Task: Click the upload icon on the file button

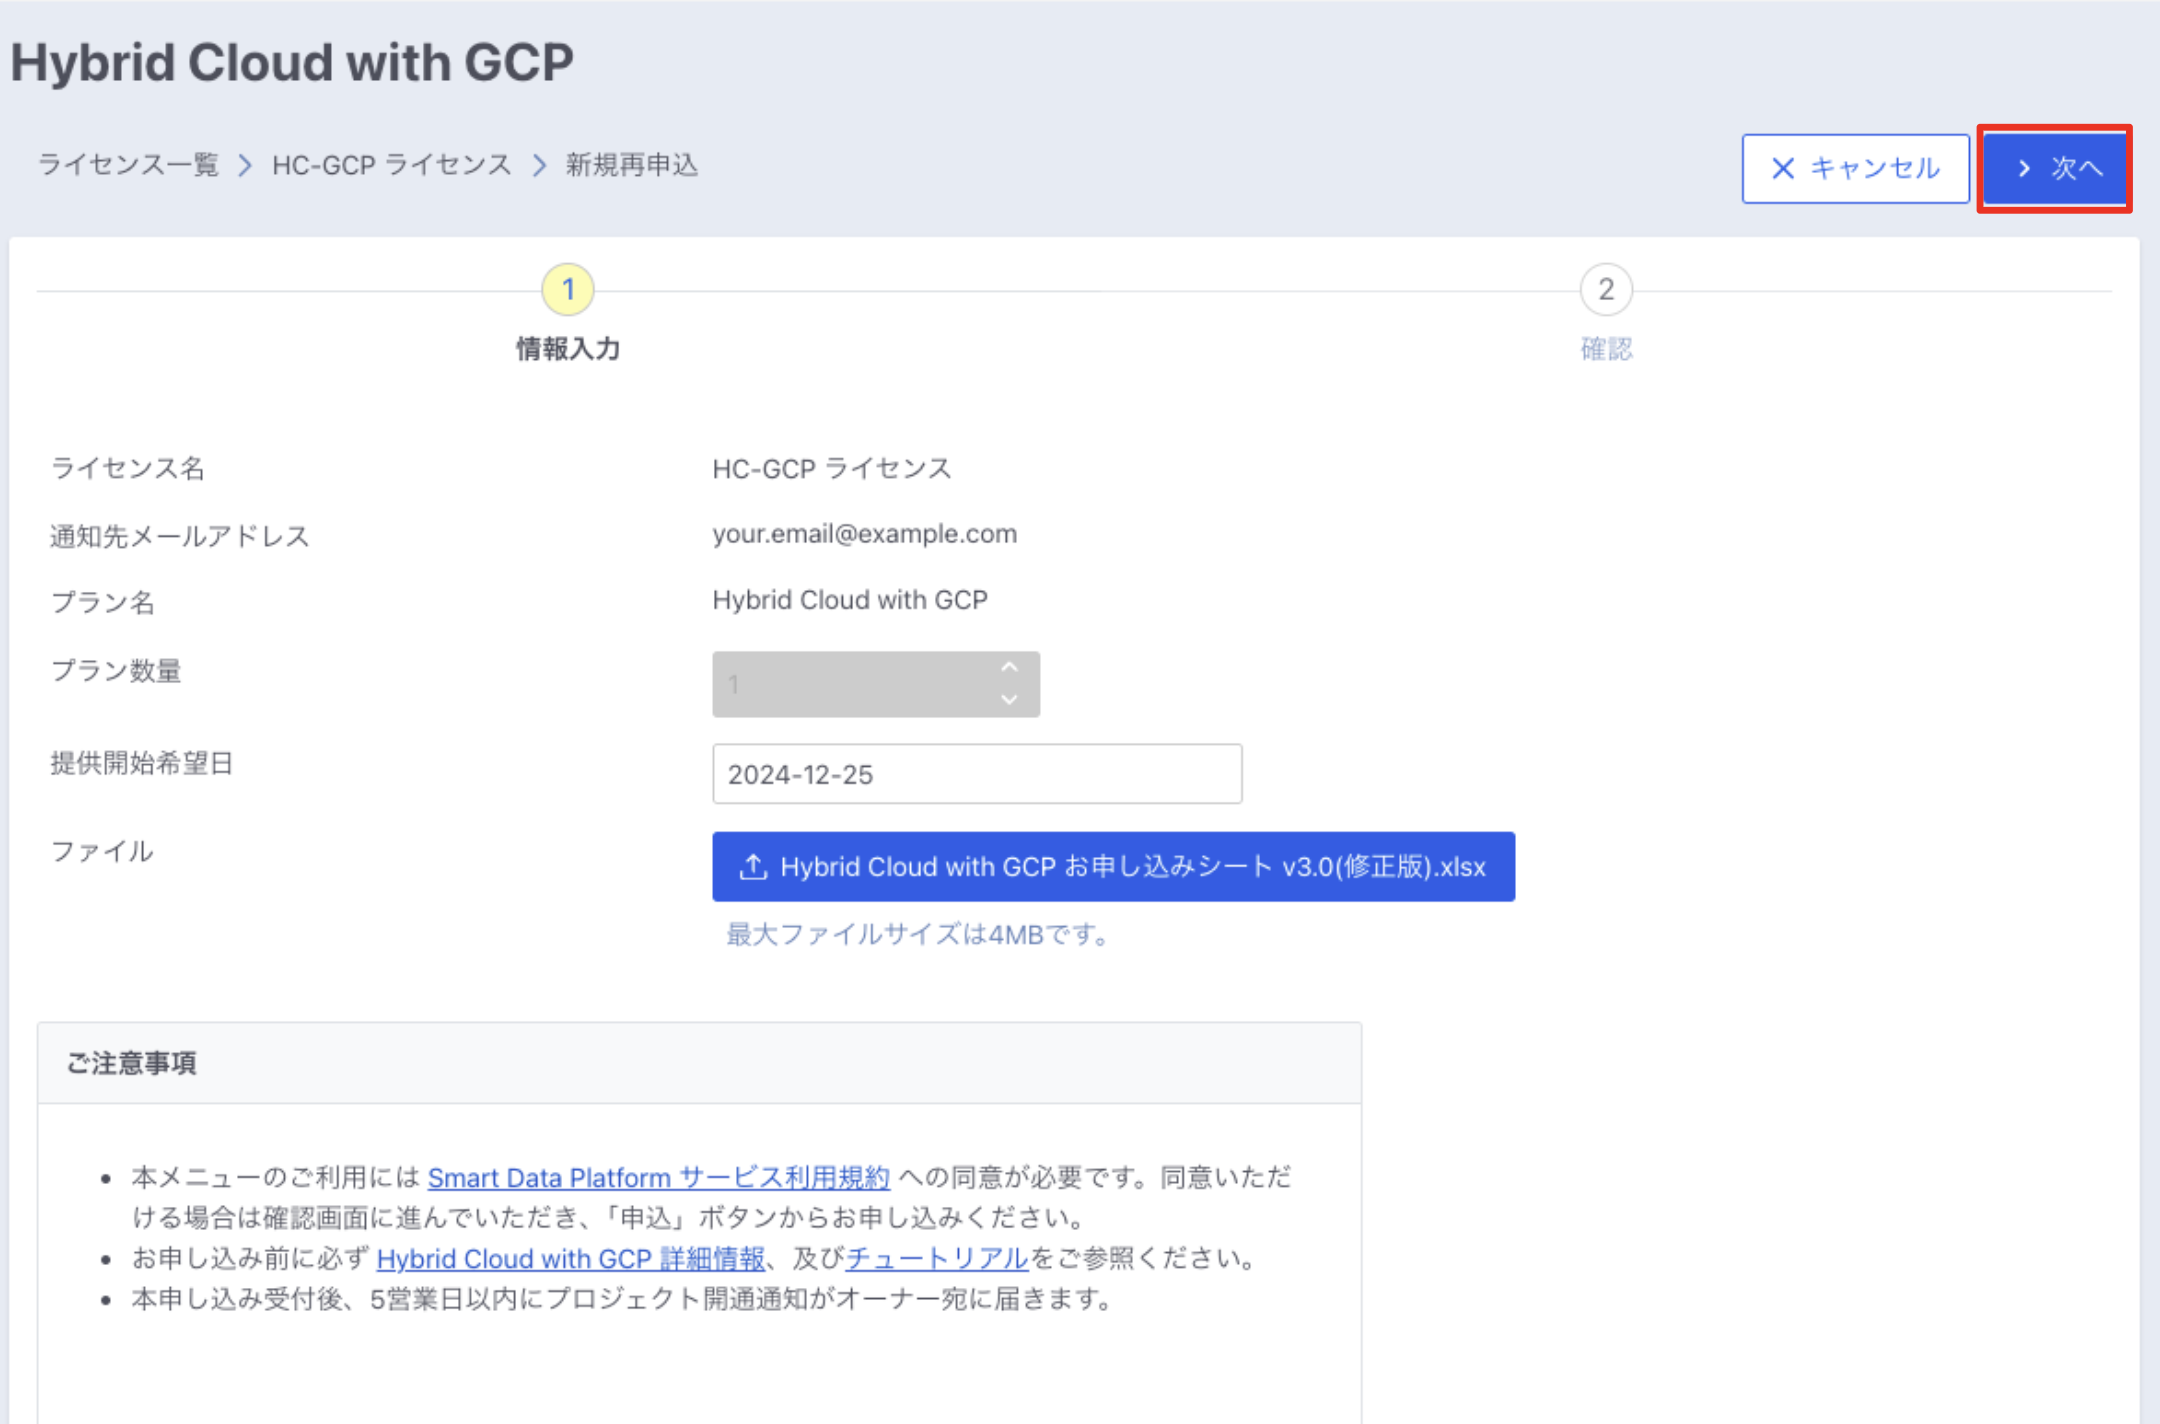Action: click(x=753, y=867)
